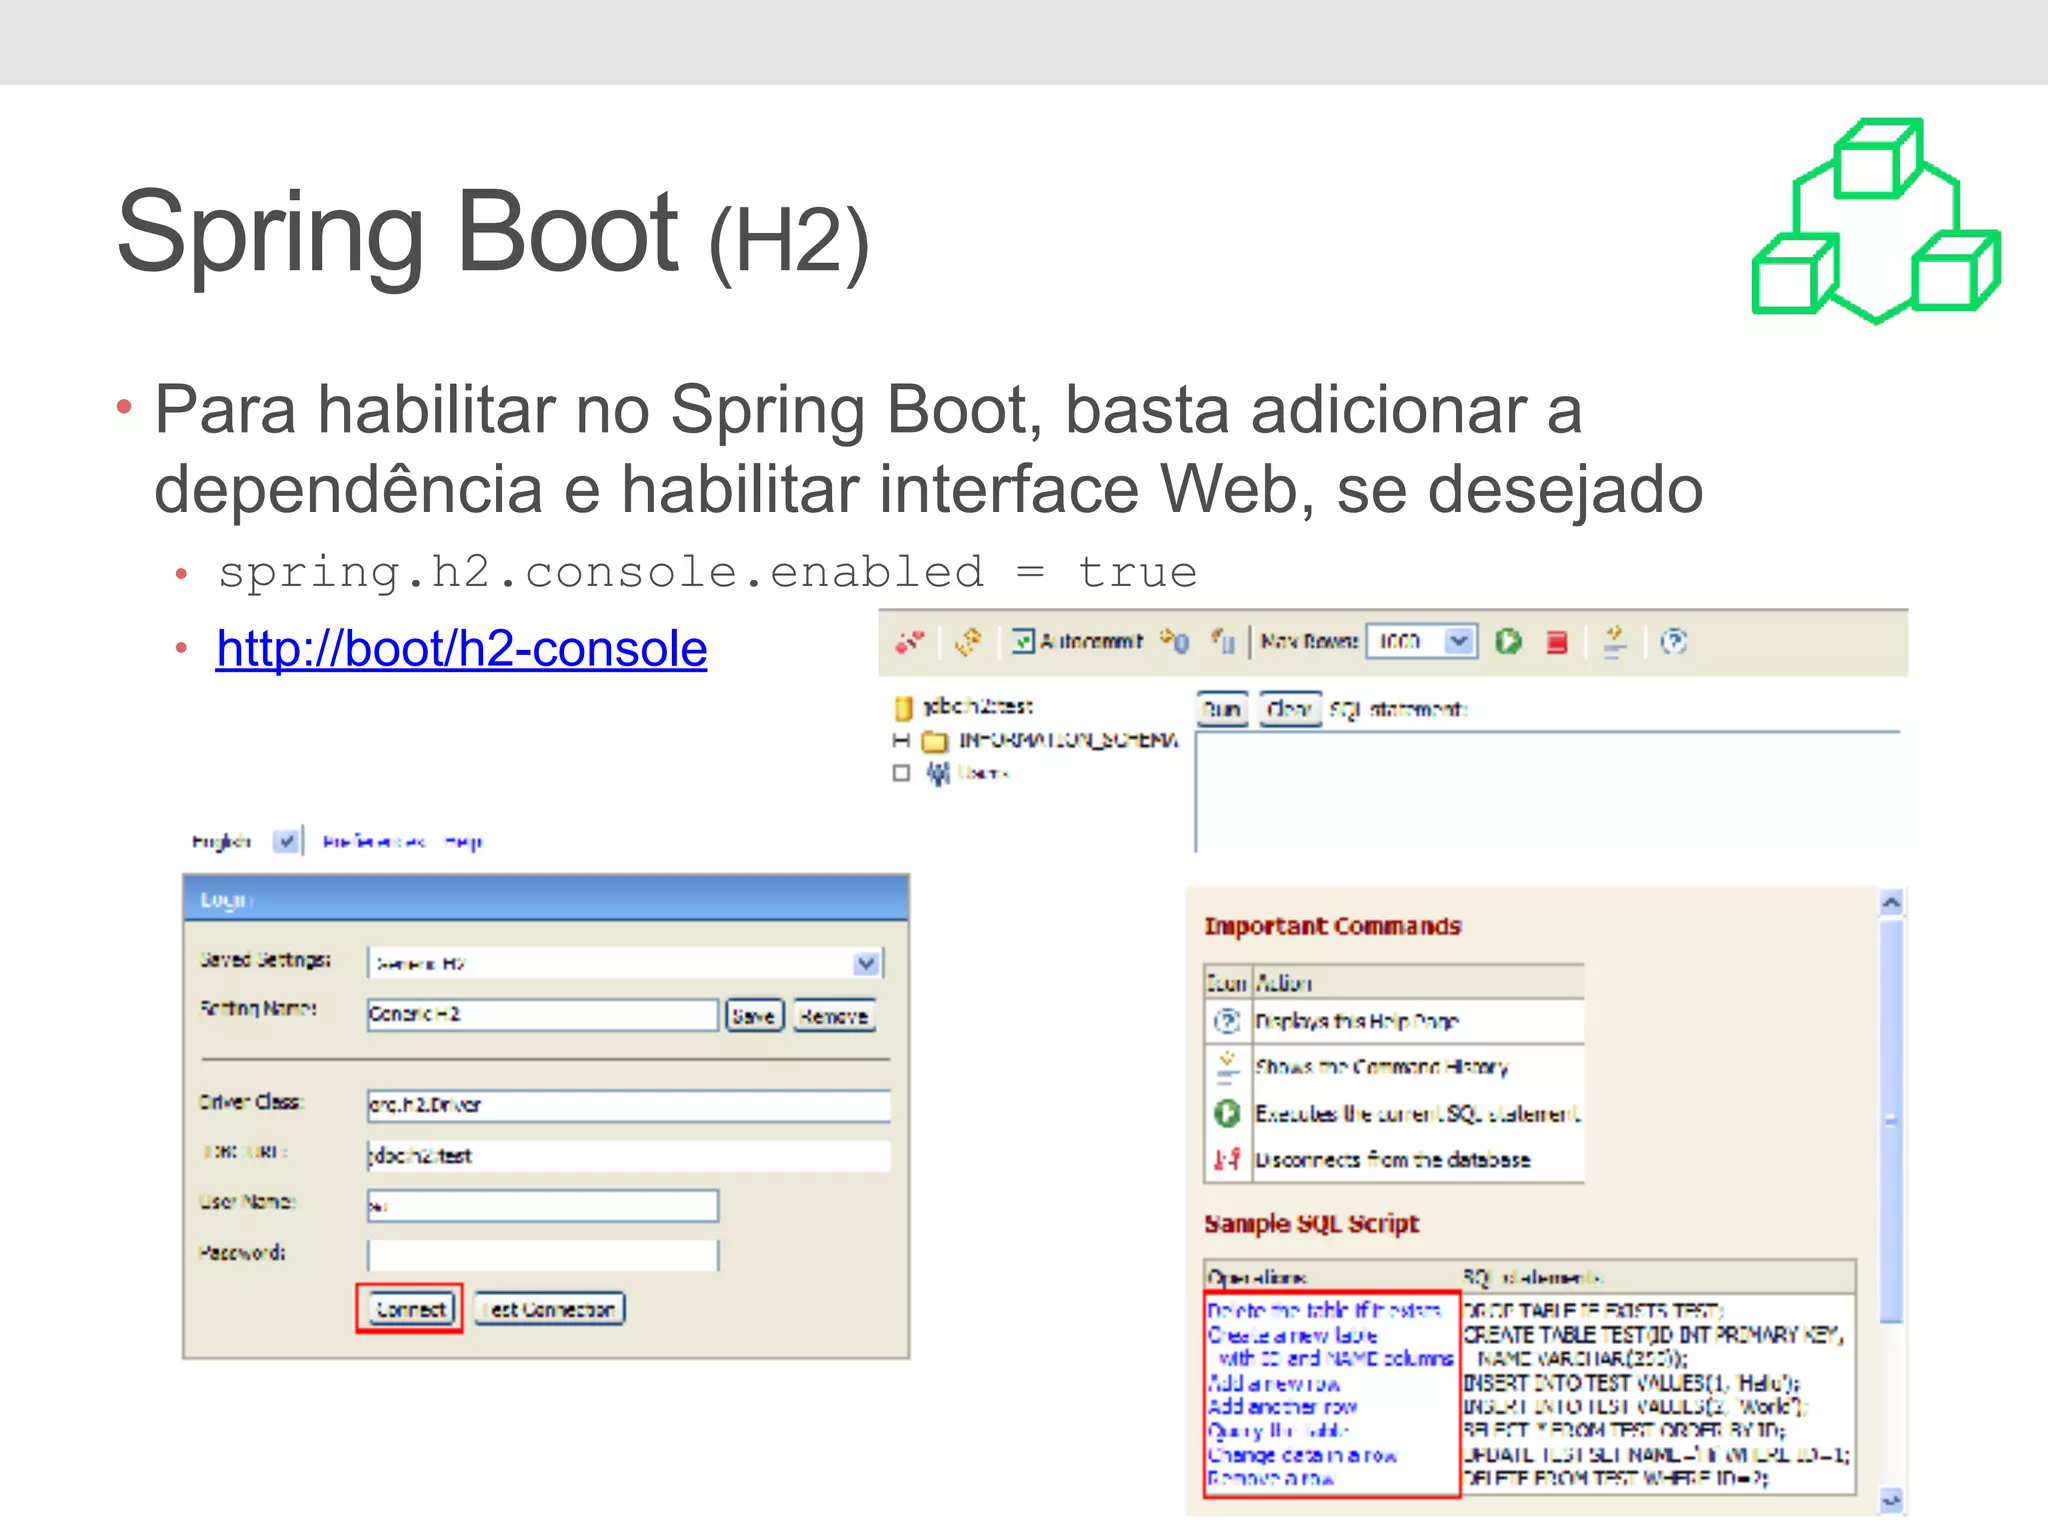Click the green Run statement icon
Viewport: 2048px width, 1536px height.
1508,642
